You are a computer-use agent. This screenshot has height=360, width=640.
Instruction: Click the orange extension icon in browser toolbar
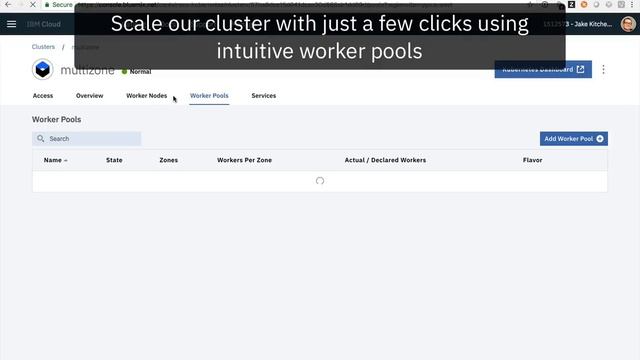click(584, 4)
